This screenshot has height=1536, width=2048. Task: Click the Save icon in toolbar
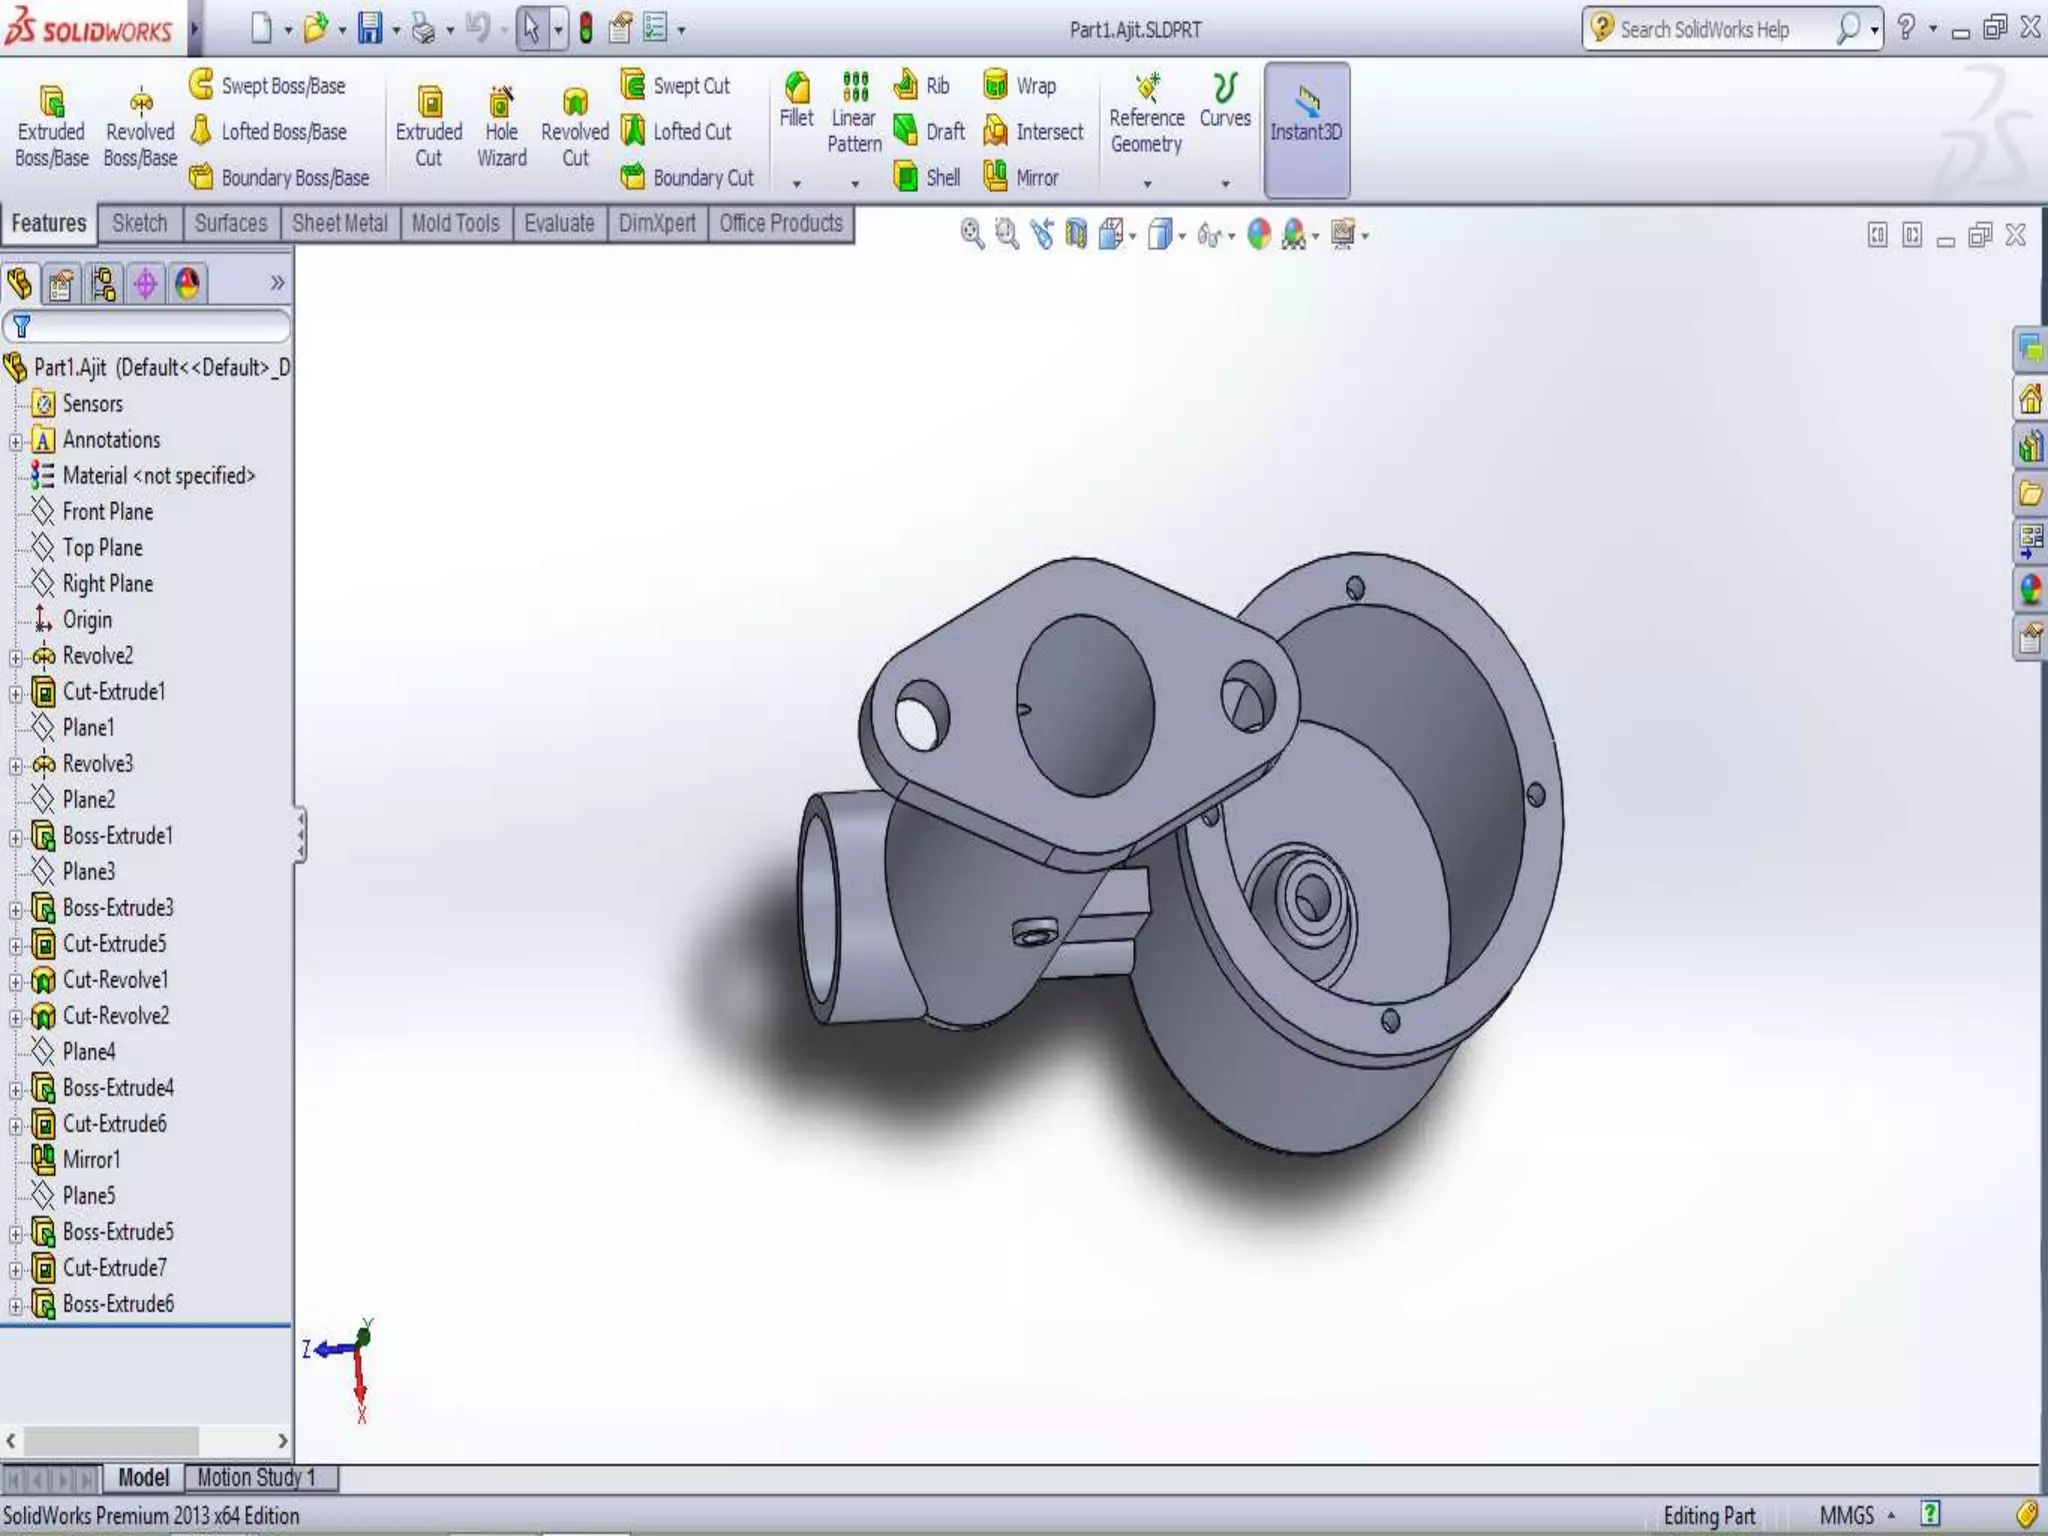pos(370,28)
